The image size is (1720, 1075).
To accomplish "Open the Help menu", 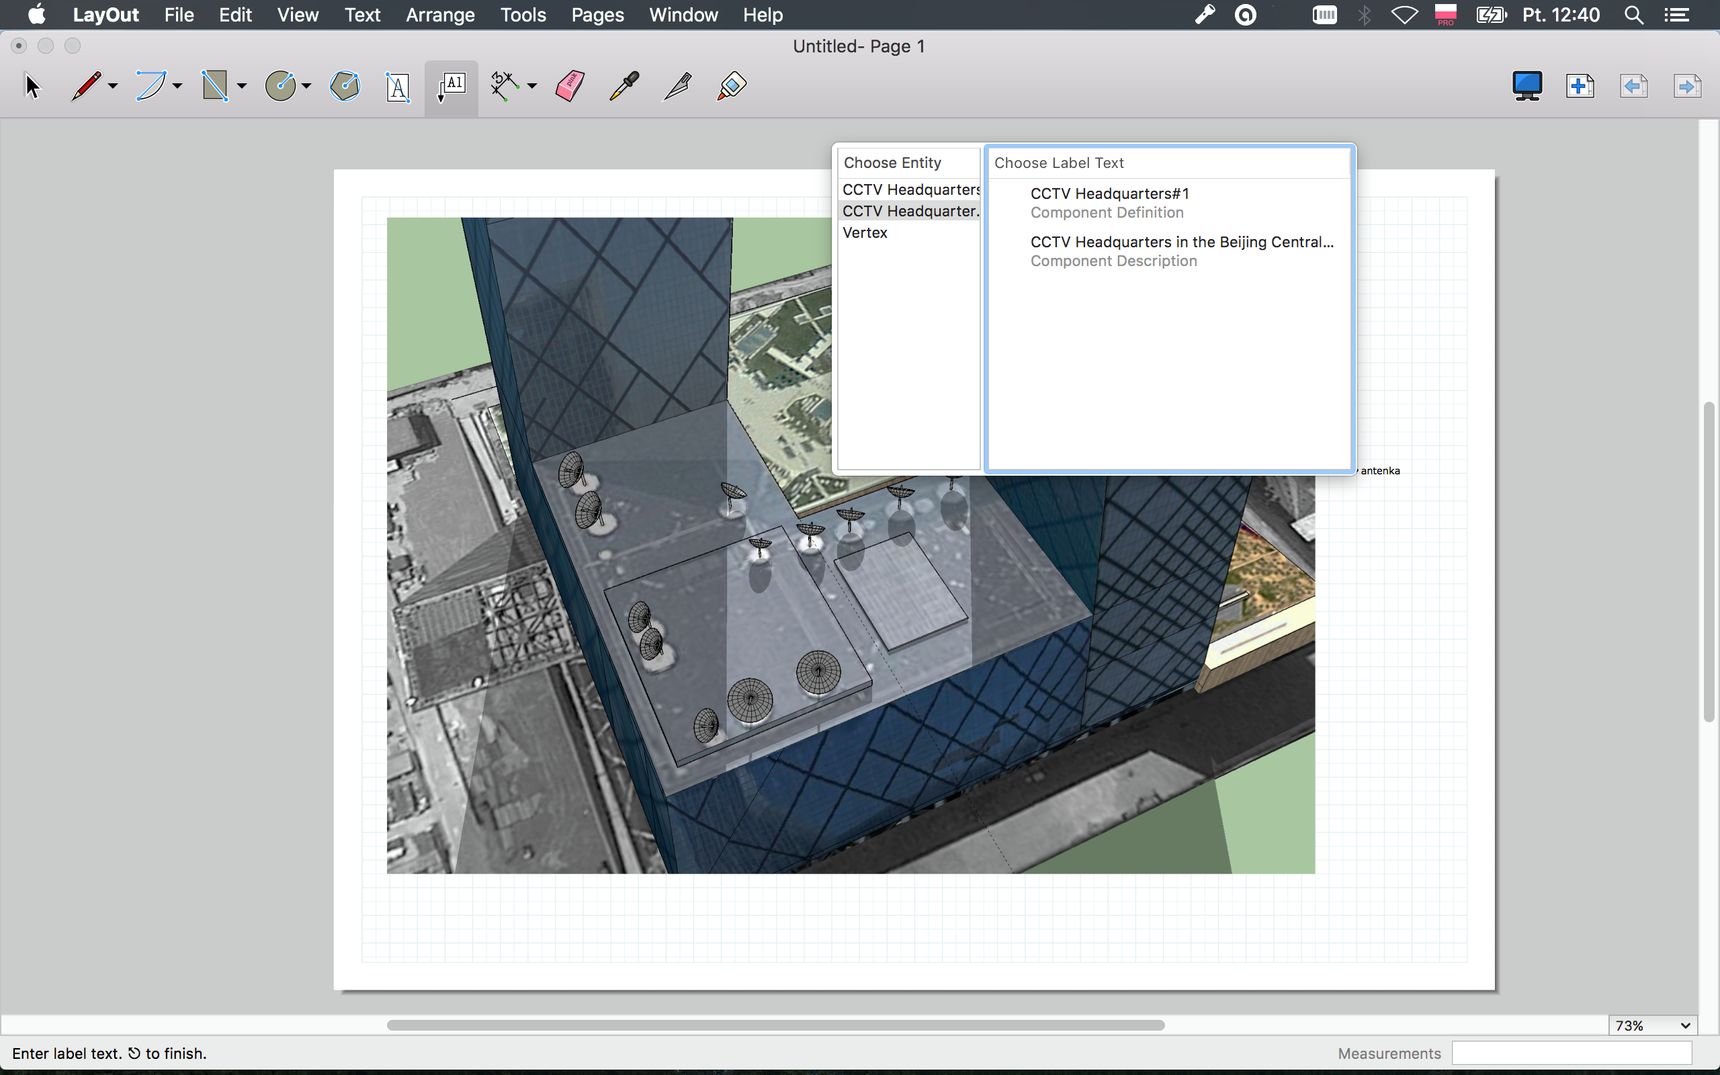I will [x=763, y=15].
